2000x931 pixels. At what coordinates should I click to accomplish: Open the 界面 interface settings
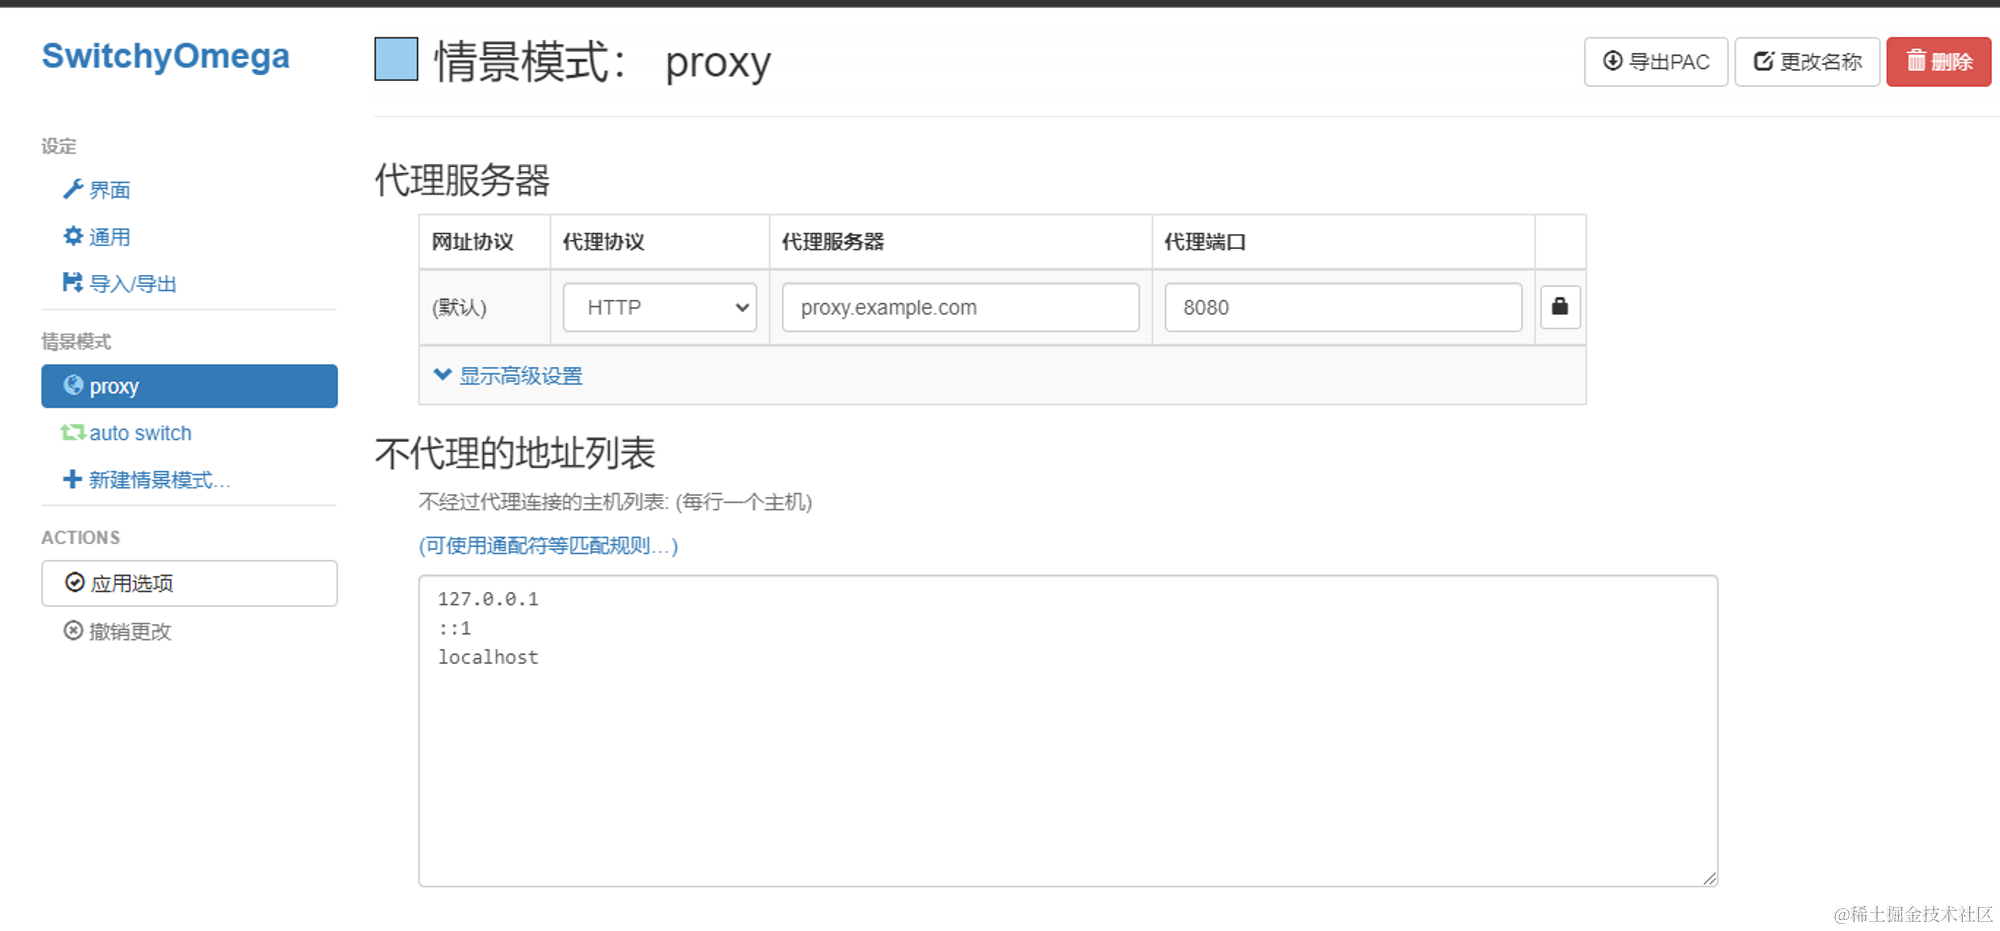(97, 190)
